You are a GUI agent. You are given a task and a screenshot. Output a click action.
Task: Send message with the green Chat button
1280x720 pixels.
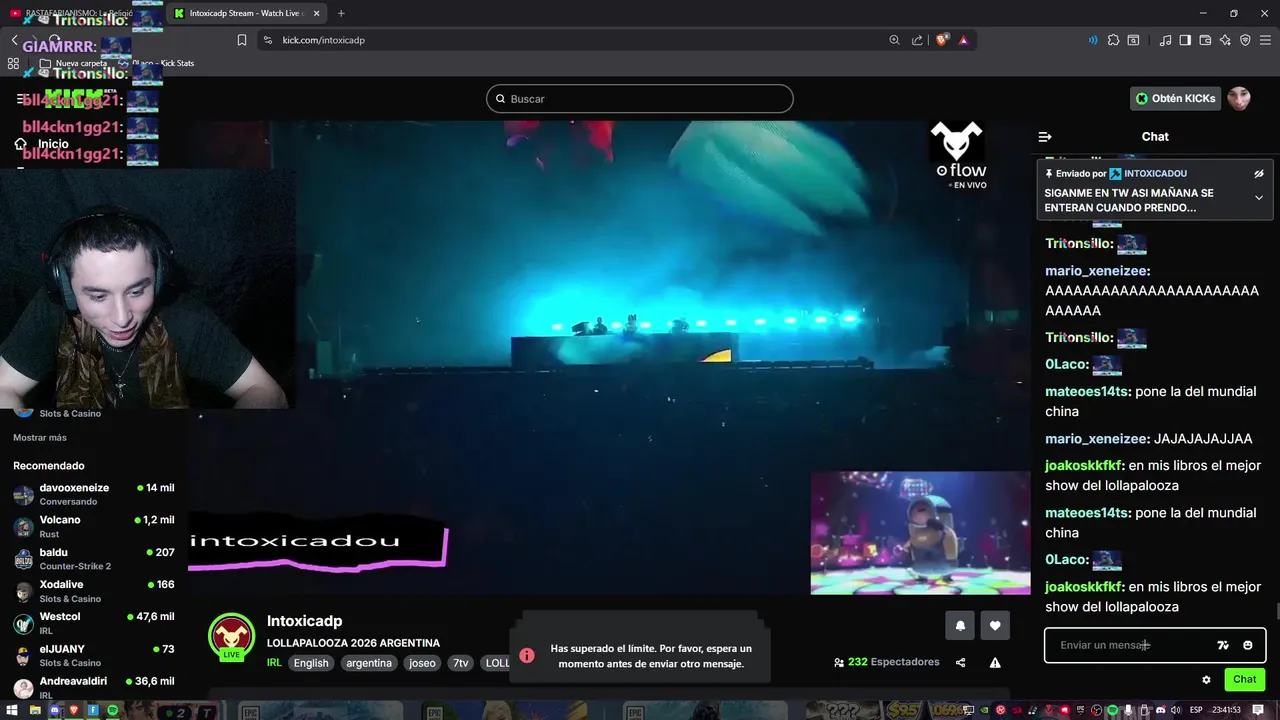click(x=1245, y=679)
